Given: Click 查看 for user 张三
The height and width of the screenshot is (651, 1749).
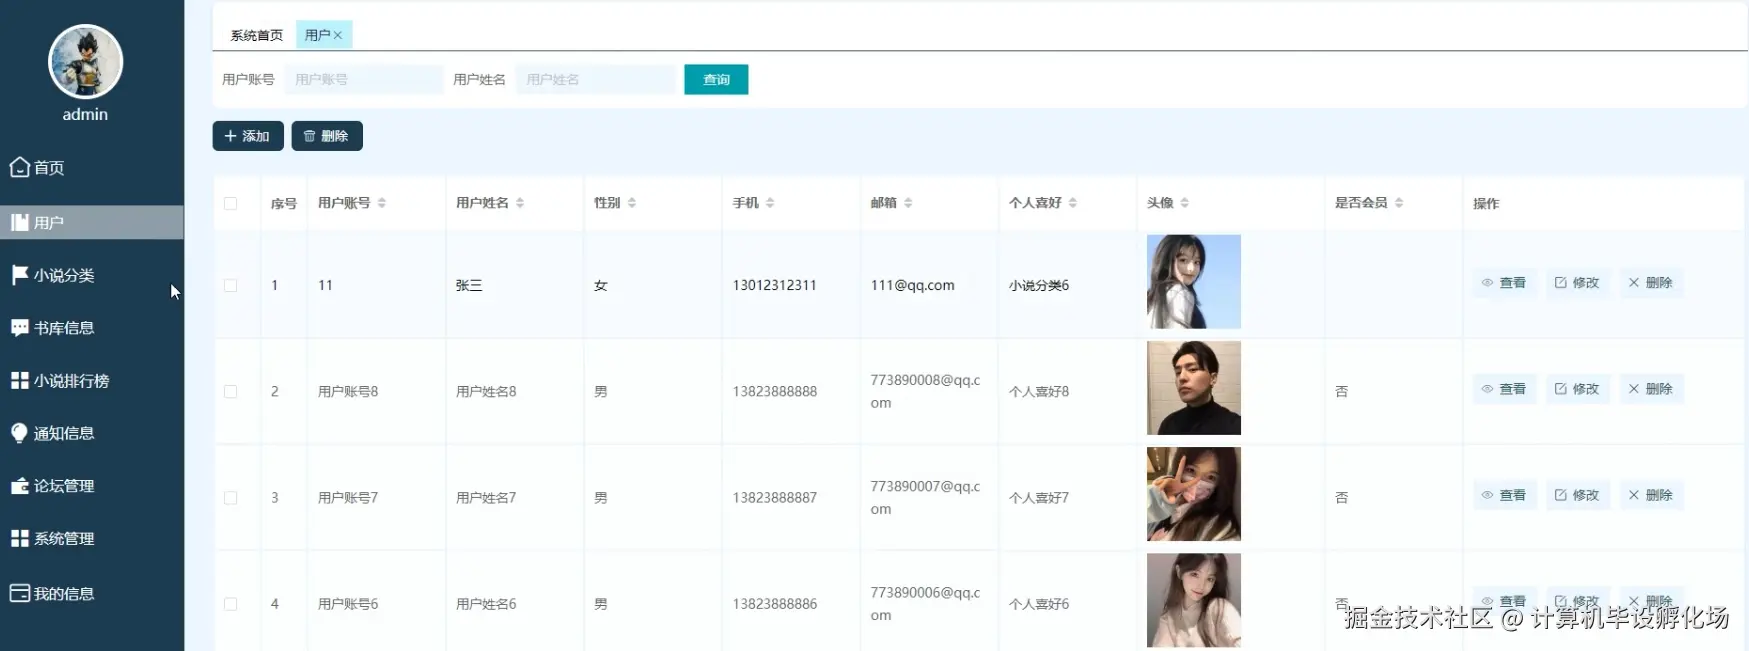Looking at the screenshot, I should 1504,283.
